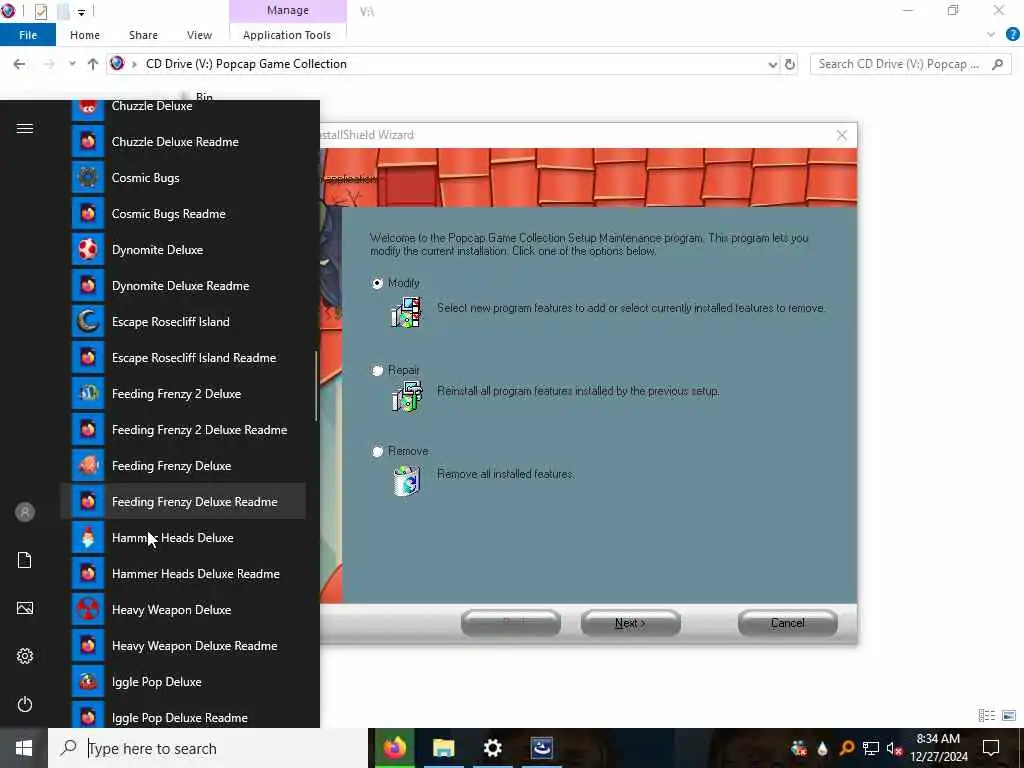Click the installer icon on the taskbar
The image size is (1024, 768).
541,748
